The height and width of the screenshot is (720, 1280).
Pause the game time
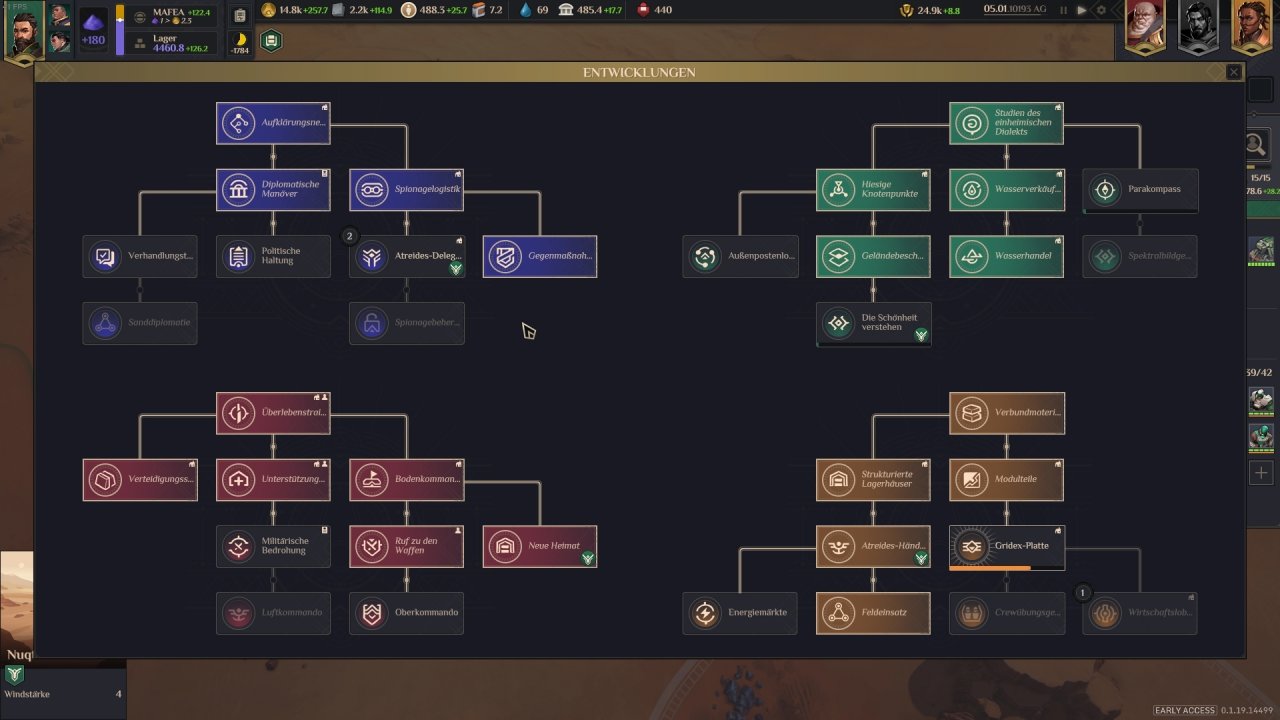pos(1064,10)
